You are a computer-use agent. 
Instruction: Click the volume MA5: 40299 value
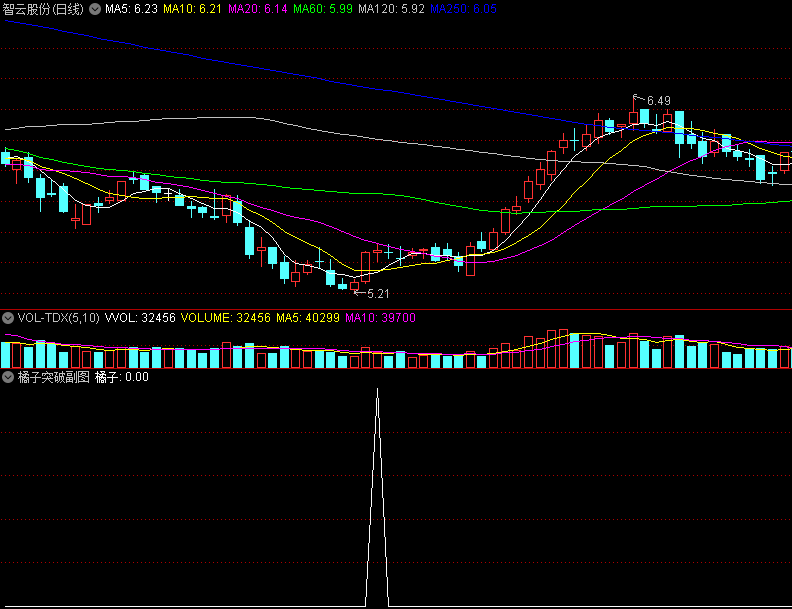308,318
